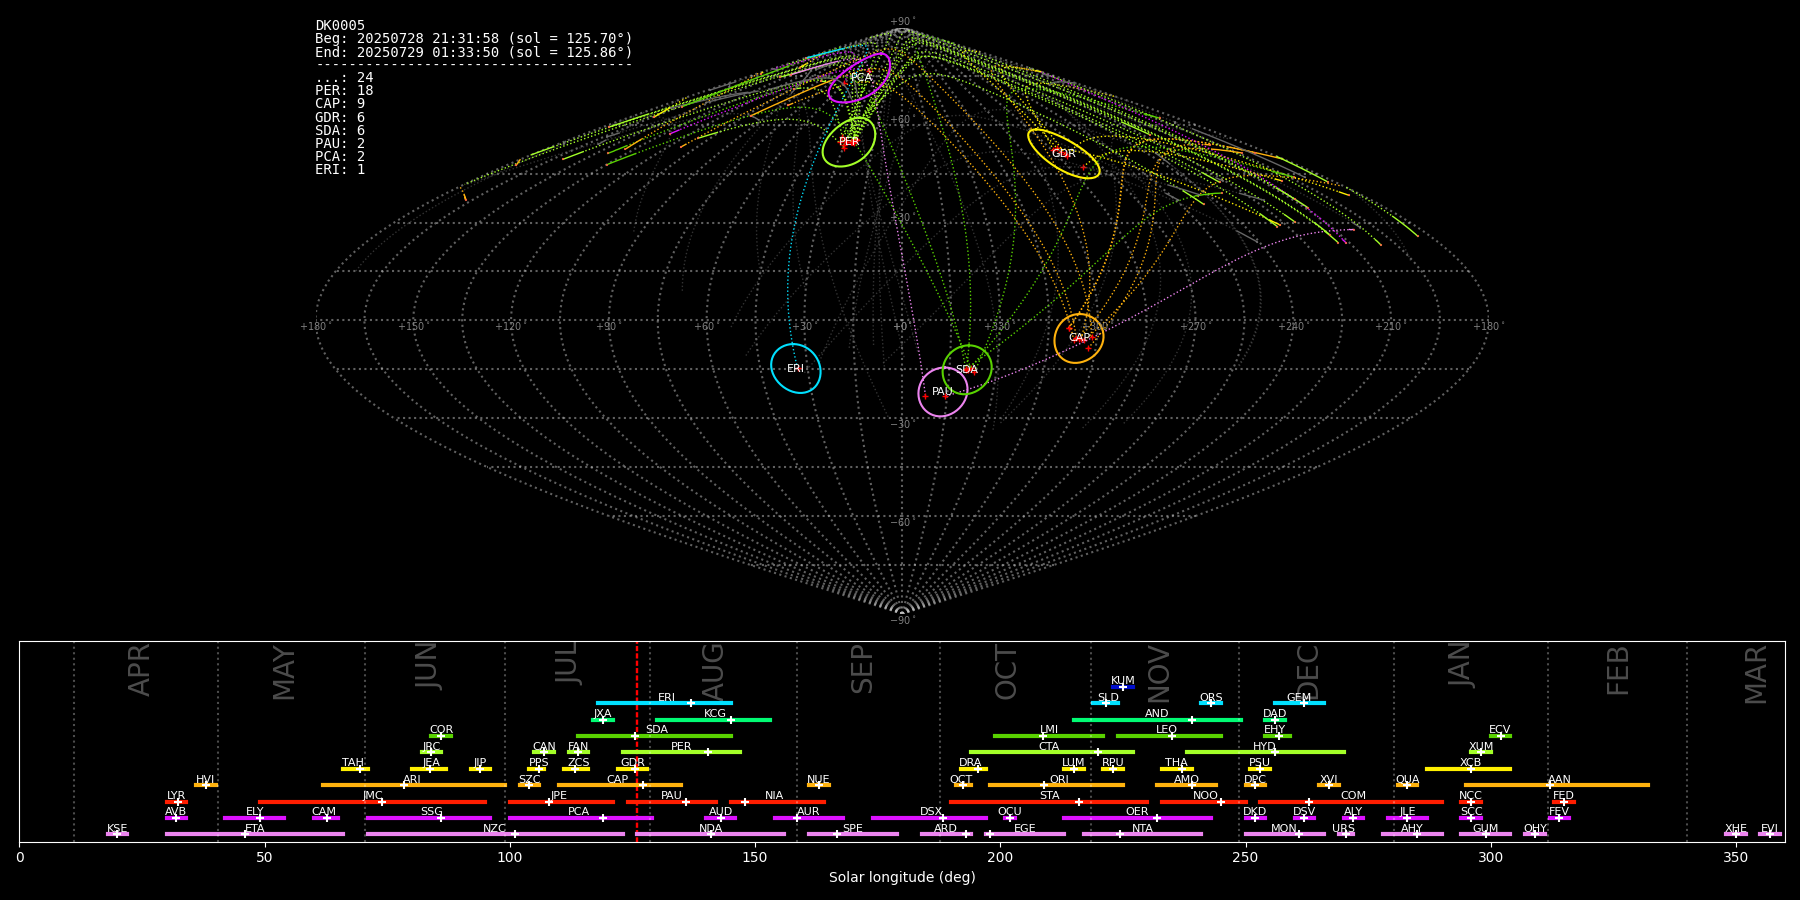Click the SDA radiant circle on sky map

coord(967,369)
